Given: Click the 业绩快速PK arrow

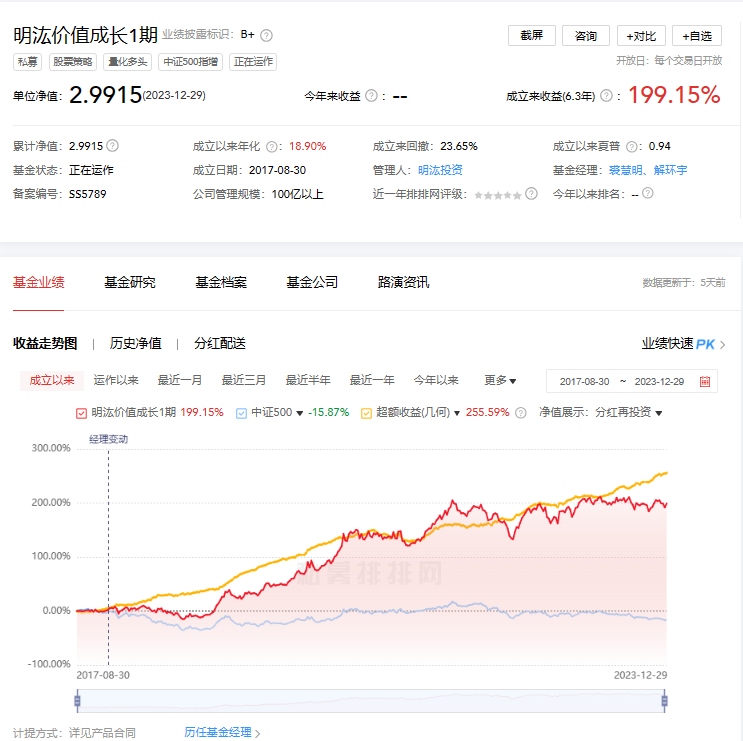Looking at the screenshot, I should click(x=723, y=345).
